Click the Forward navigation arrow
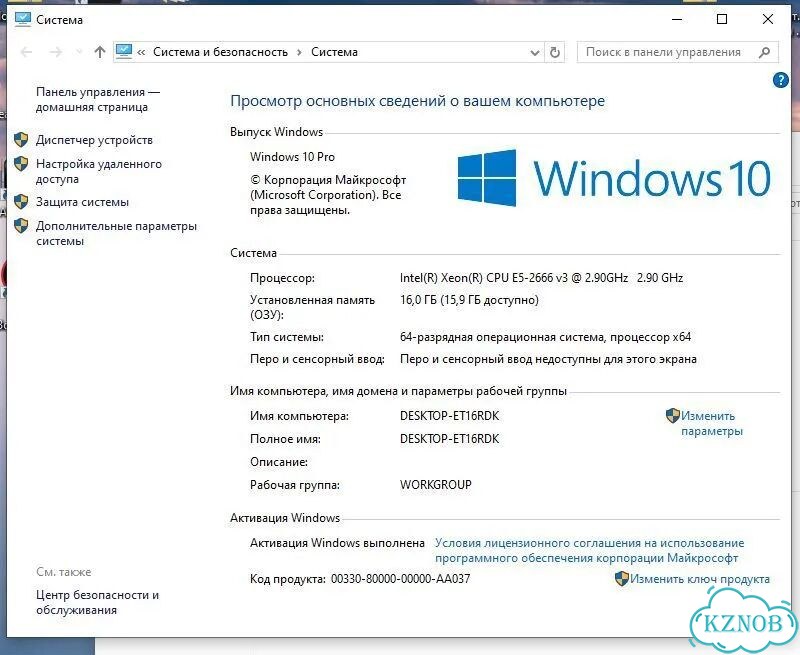 tap(56, 52)
